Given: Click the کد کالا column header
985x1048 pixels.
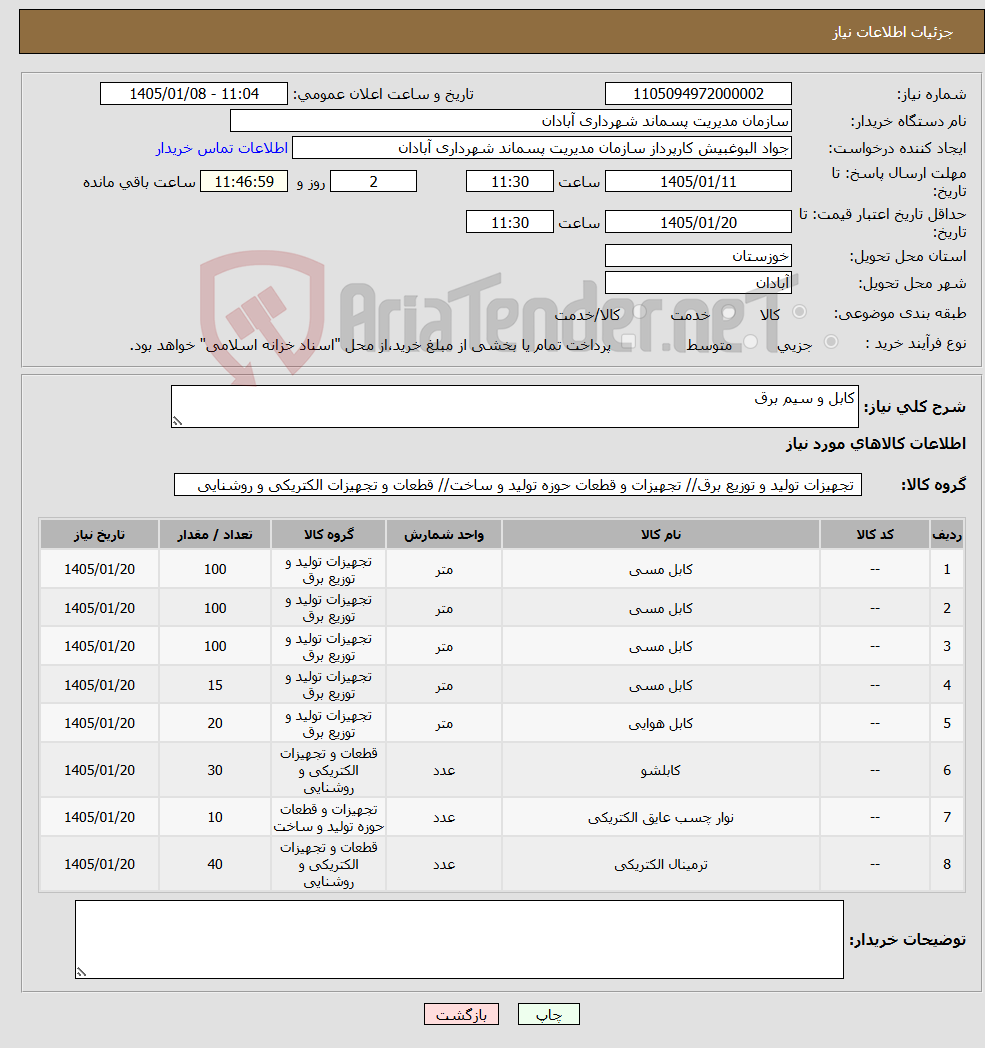Looking at the screenshot, I should [875, 535].
